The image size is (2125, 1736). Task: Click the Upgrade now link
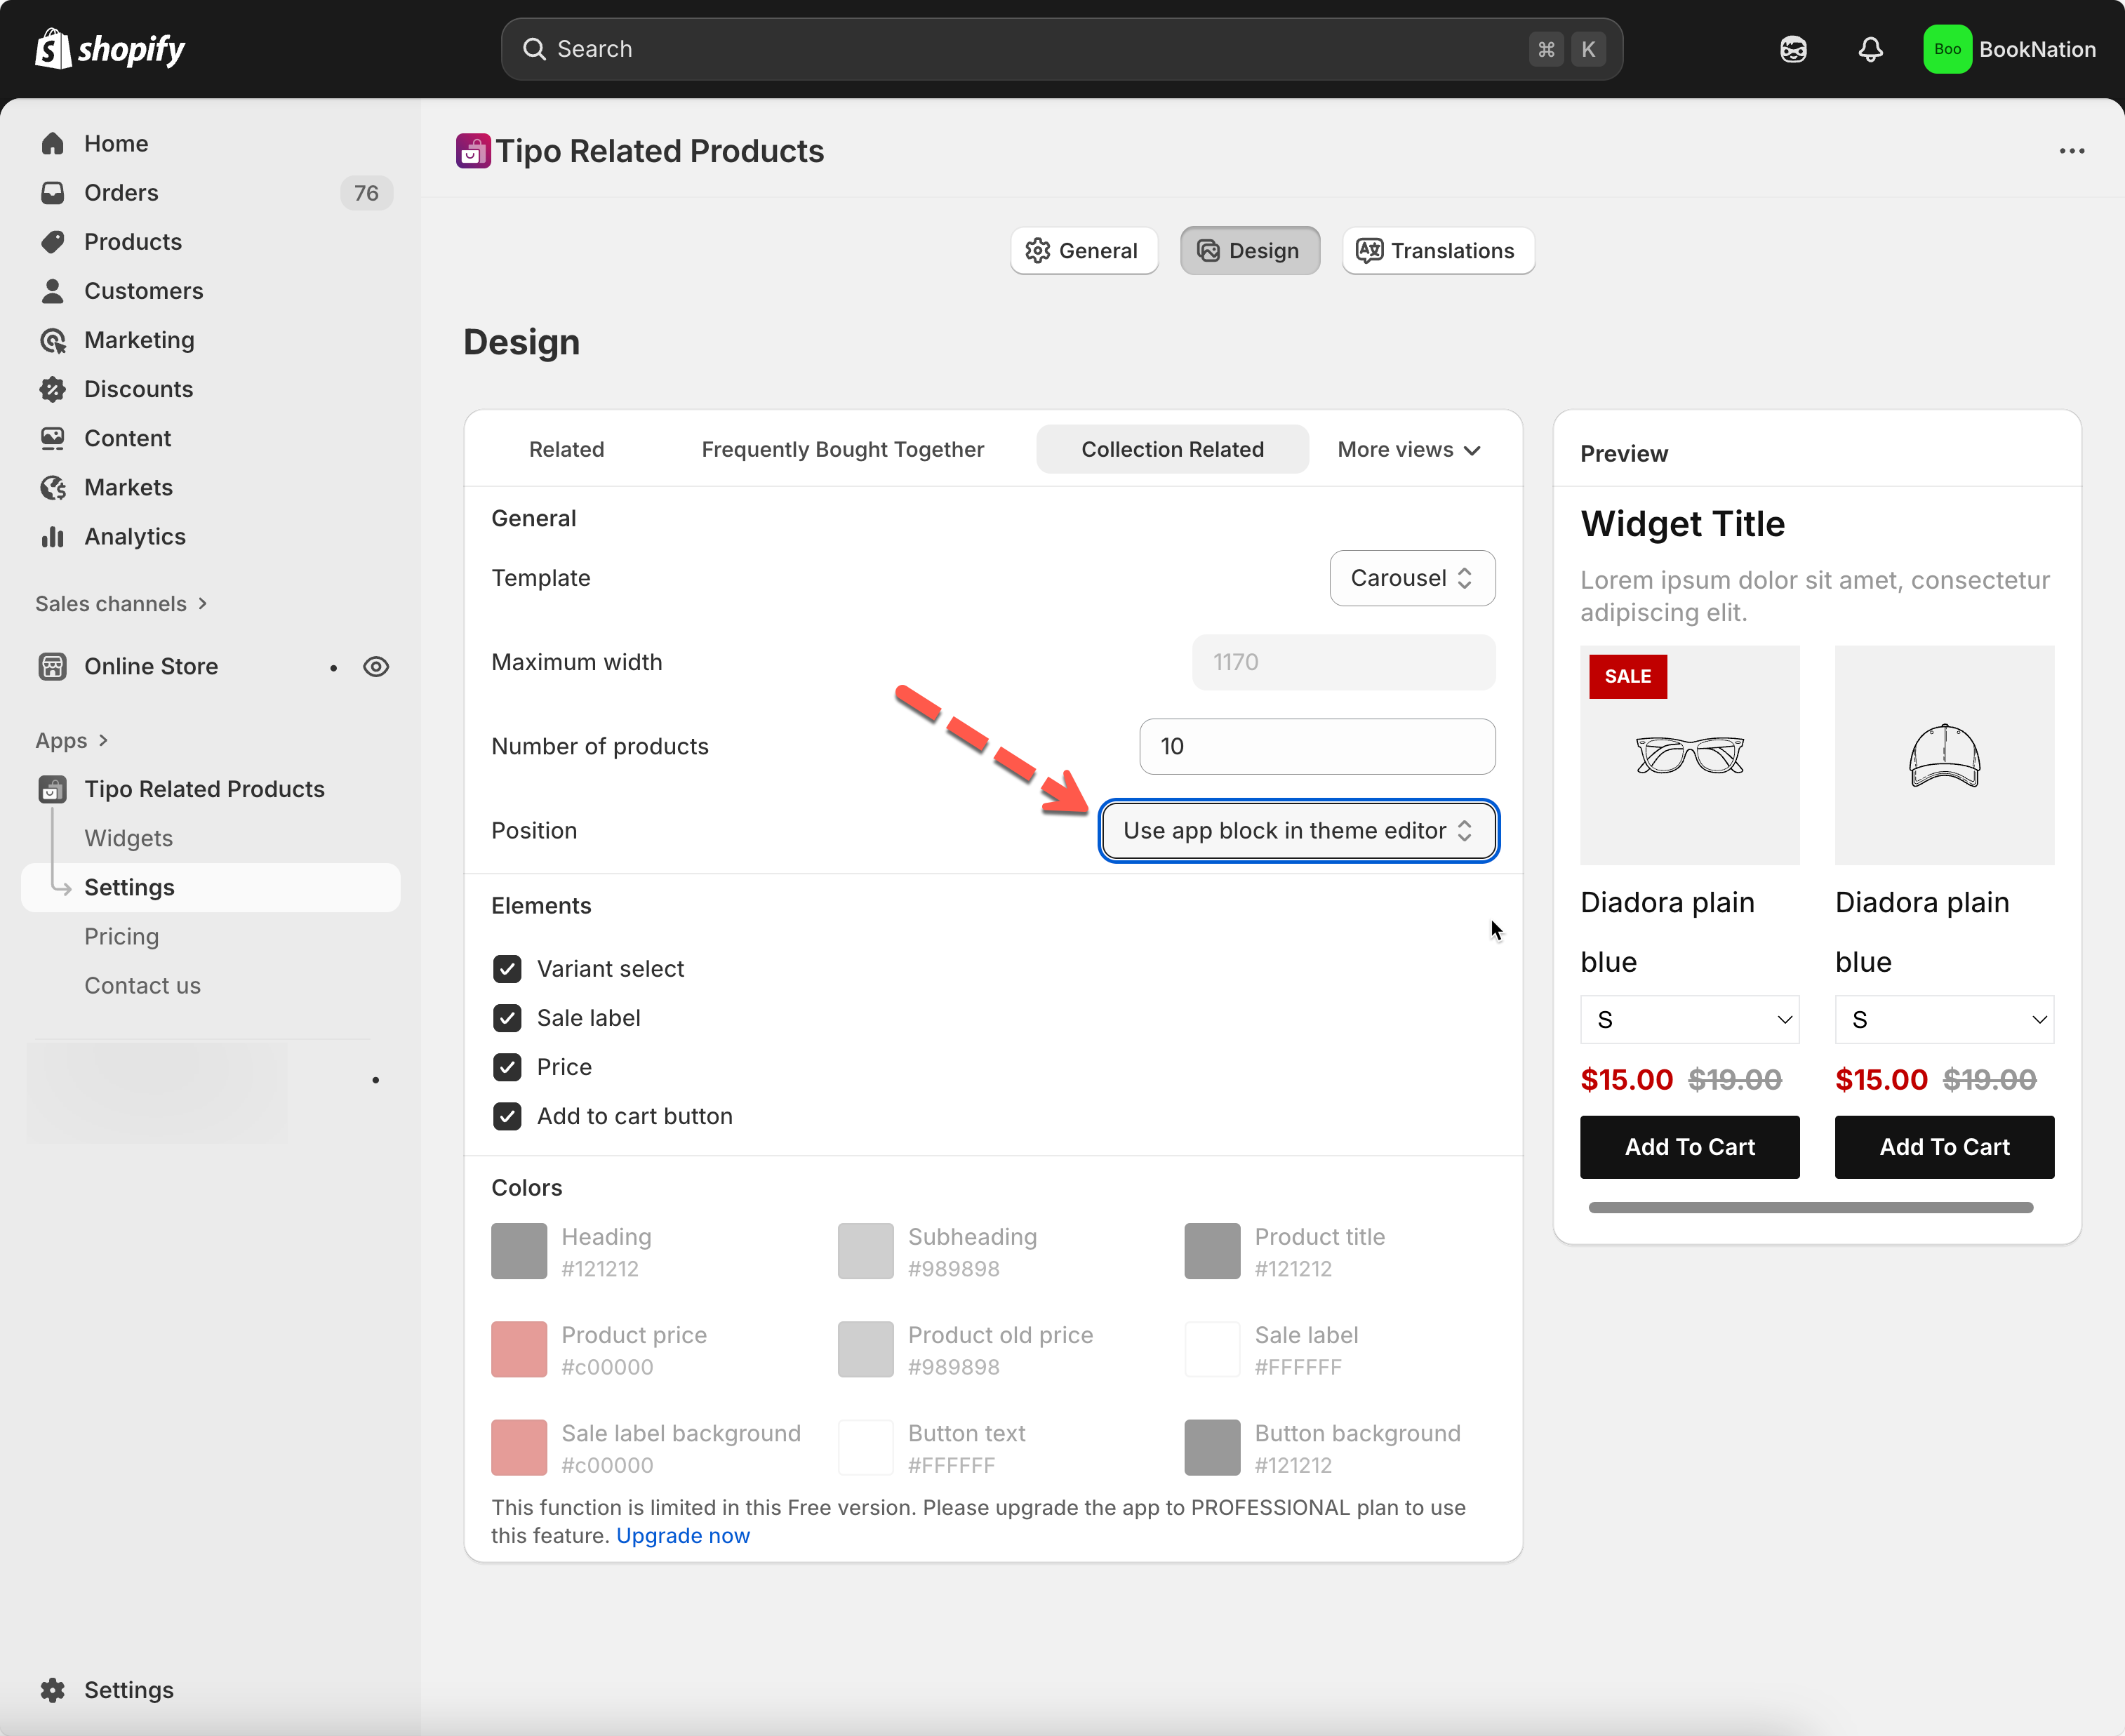[x=682, y=1535]
